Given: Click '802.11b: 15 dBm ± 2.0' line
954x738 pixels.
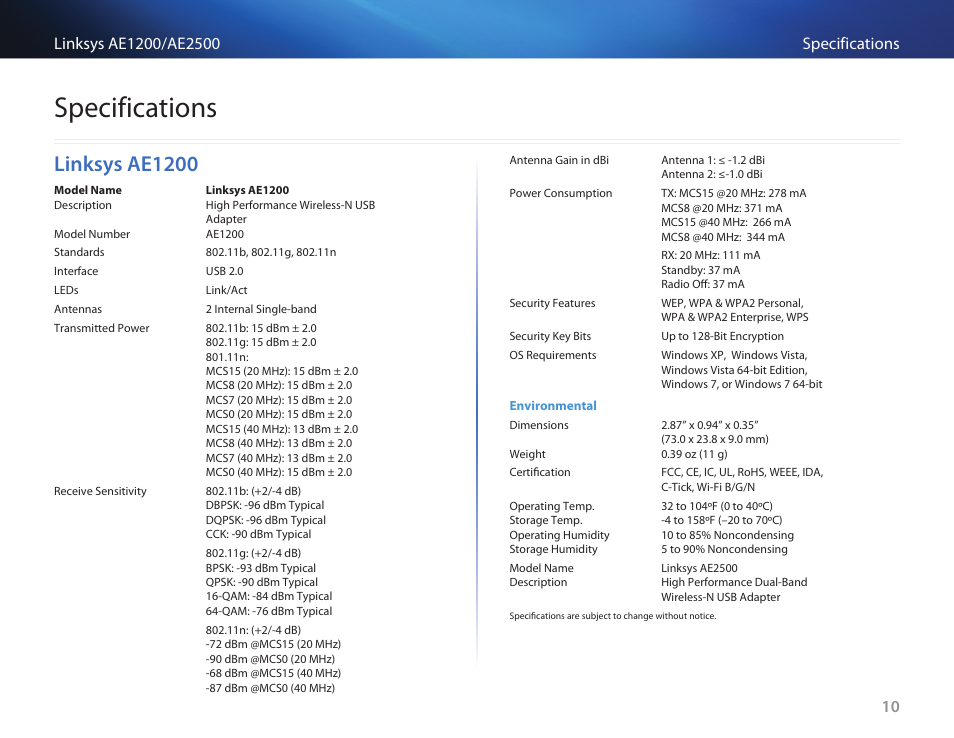Looking at the screenshot, I should pos(261,328).
